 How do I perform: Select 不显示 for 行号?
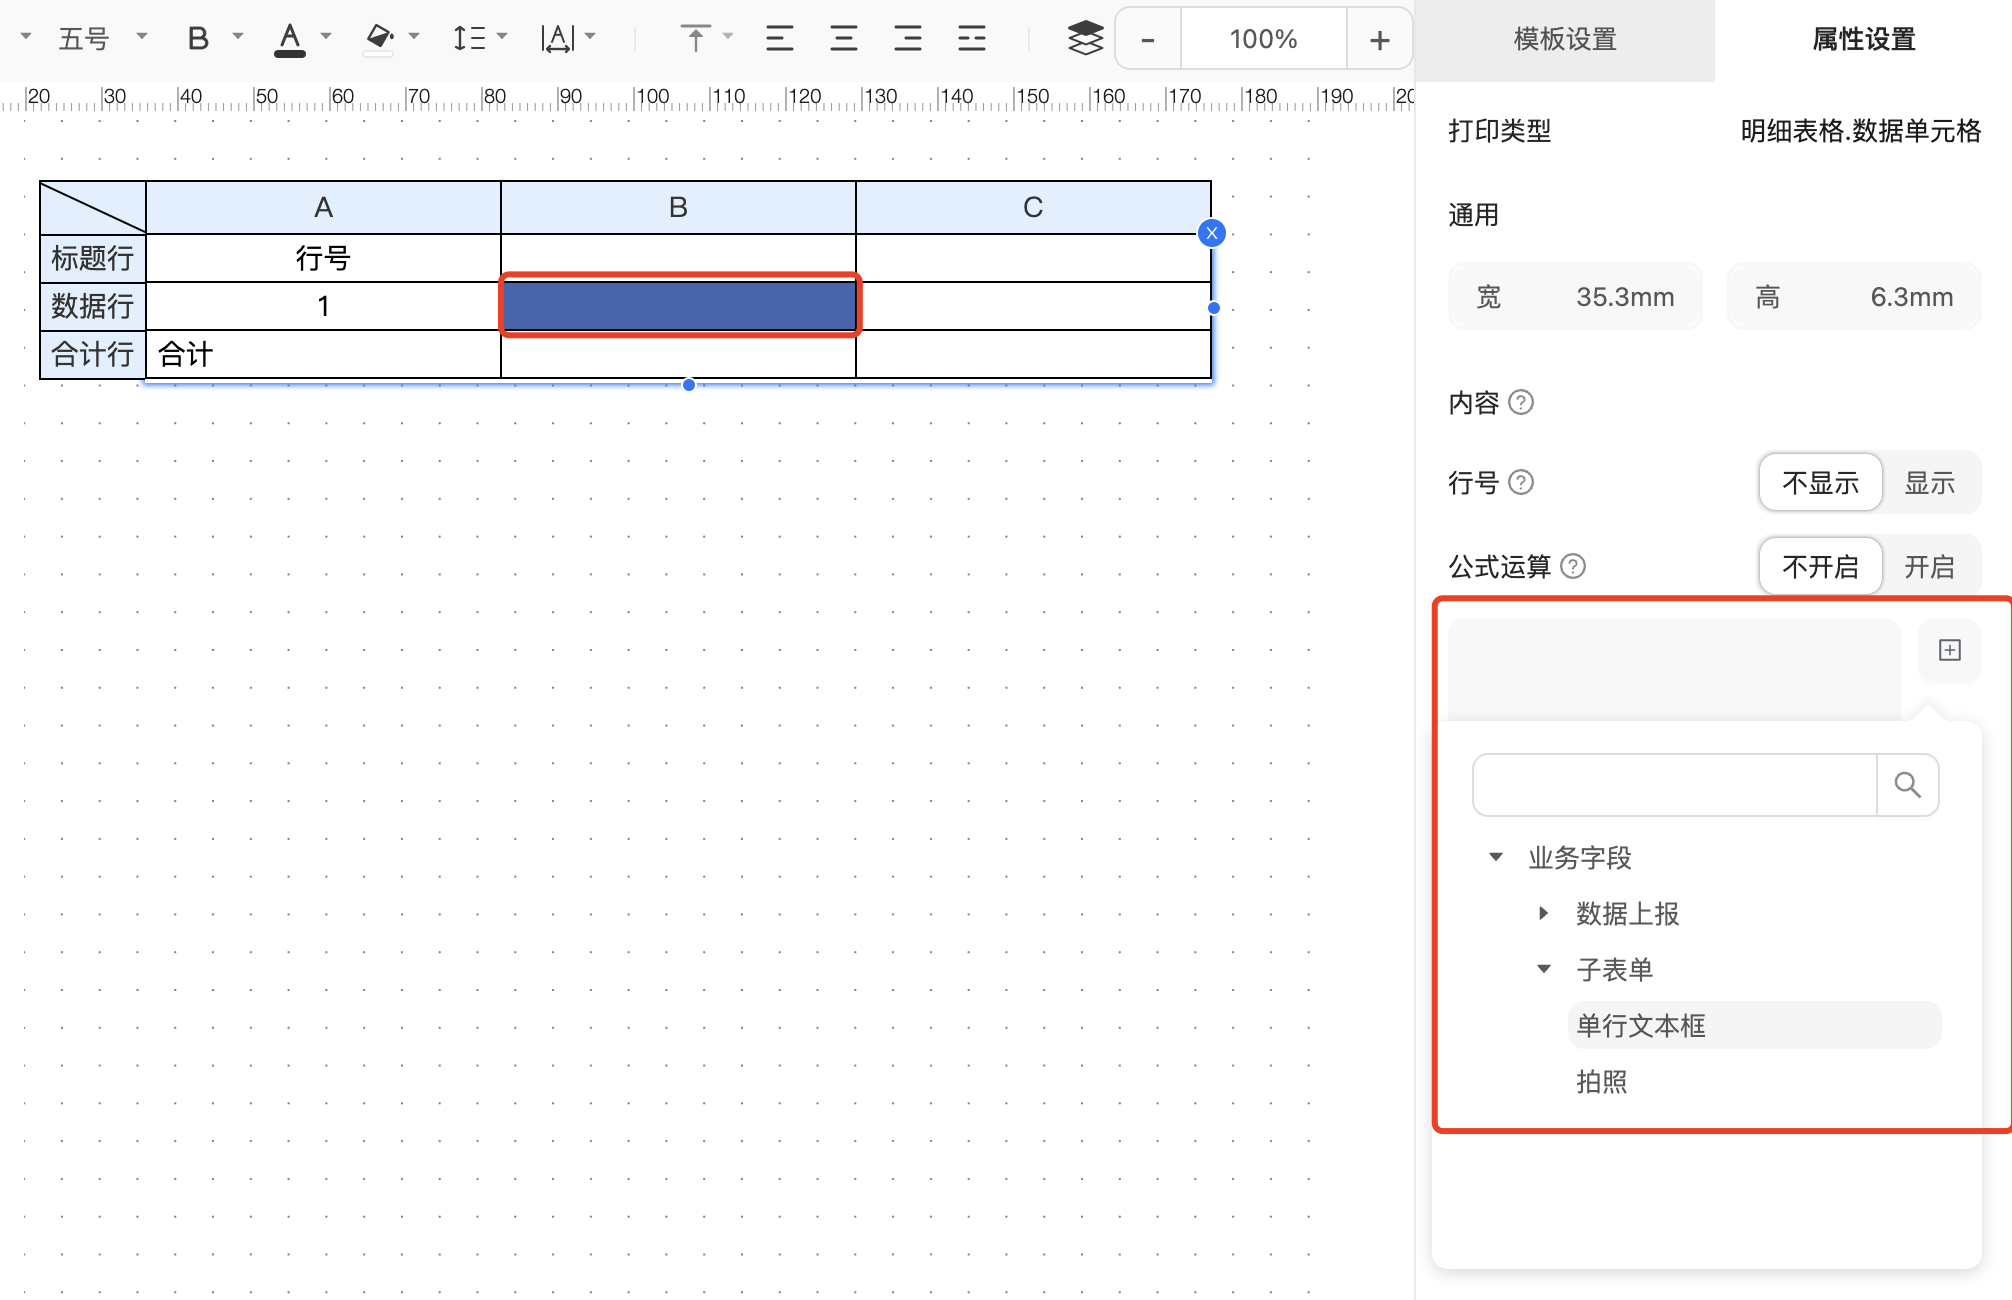pos(1821,482)
